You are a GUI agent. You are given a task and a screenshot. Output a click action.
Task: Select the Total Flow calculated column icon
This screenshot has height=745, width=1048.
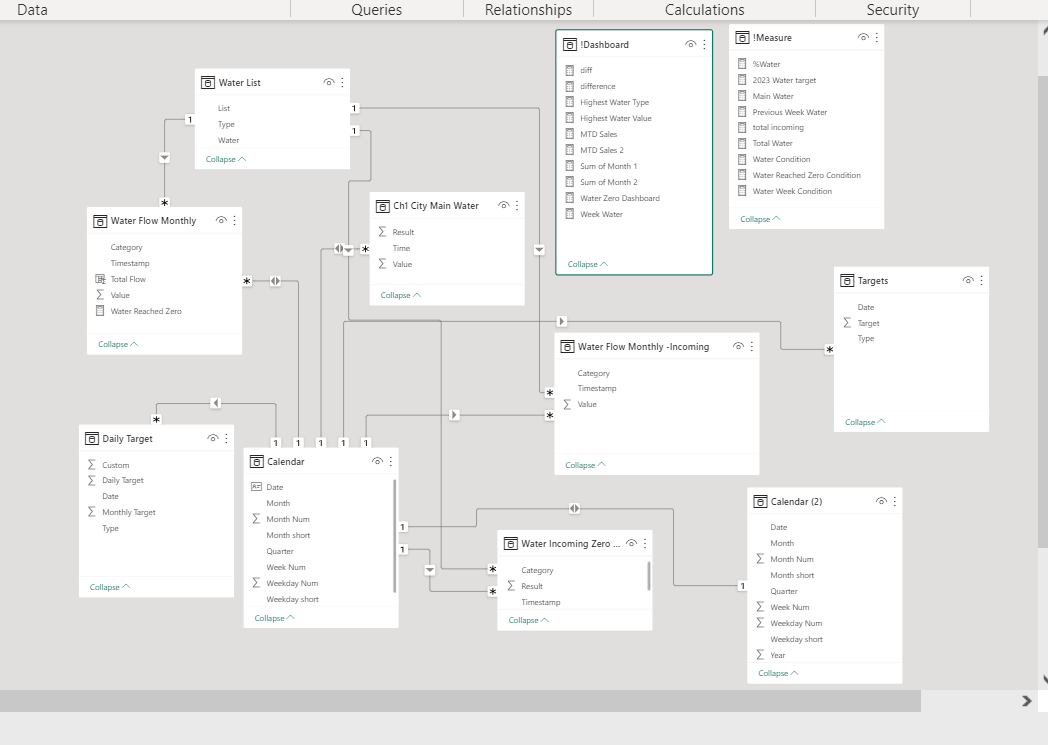pyautogui.click(x=100, y=279)
